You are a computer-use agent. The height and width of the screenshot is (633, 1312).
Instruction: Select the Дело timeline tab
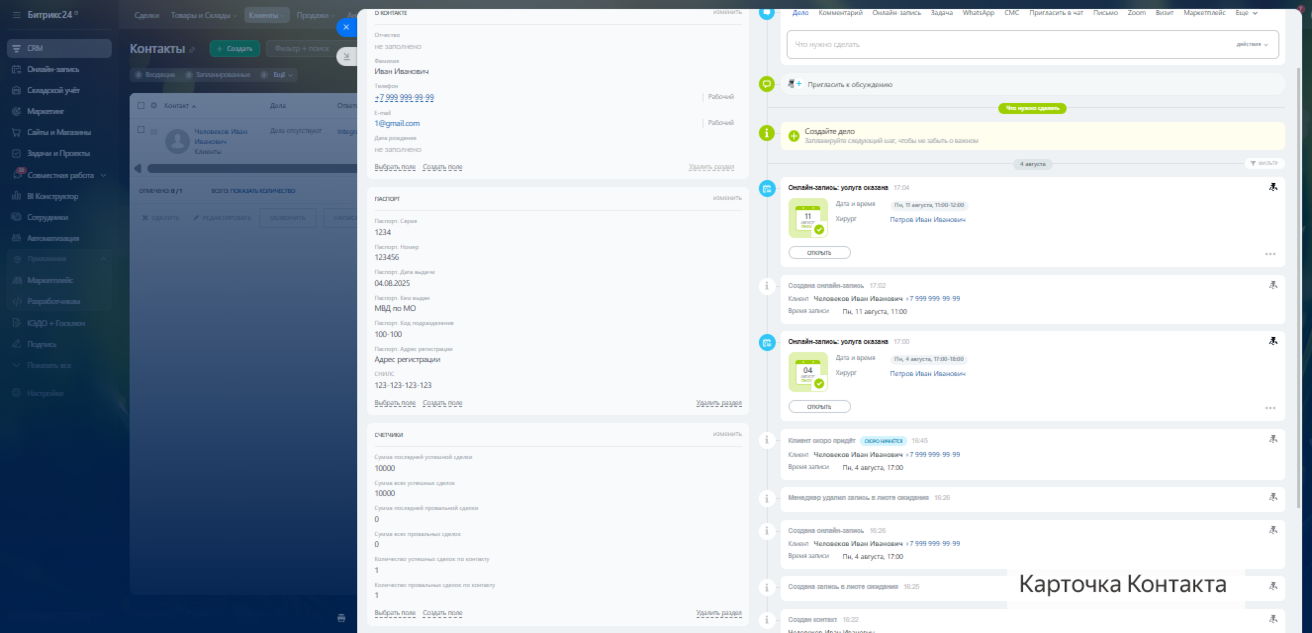point(800,13)
